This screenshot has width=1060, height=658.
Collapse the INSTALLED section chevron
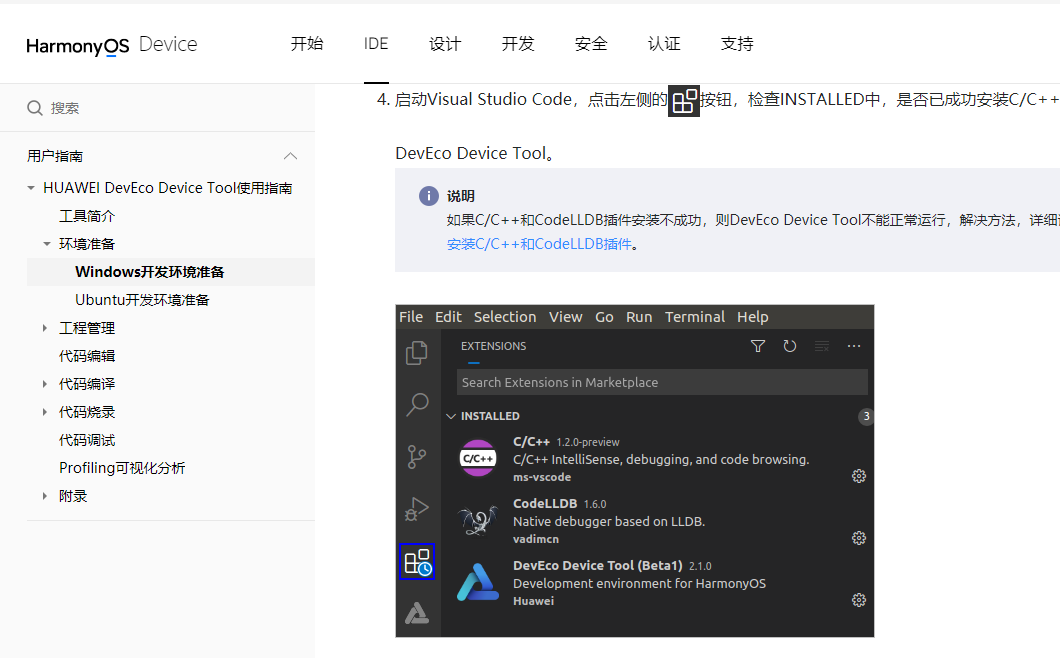click(x=451, y=417)
